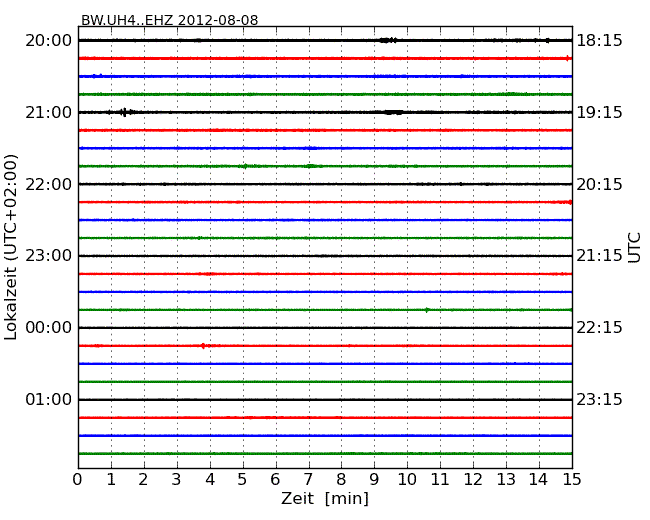Click the 22:00 label on left axis
The image size is (650, 520).
(48, 184)
